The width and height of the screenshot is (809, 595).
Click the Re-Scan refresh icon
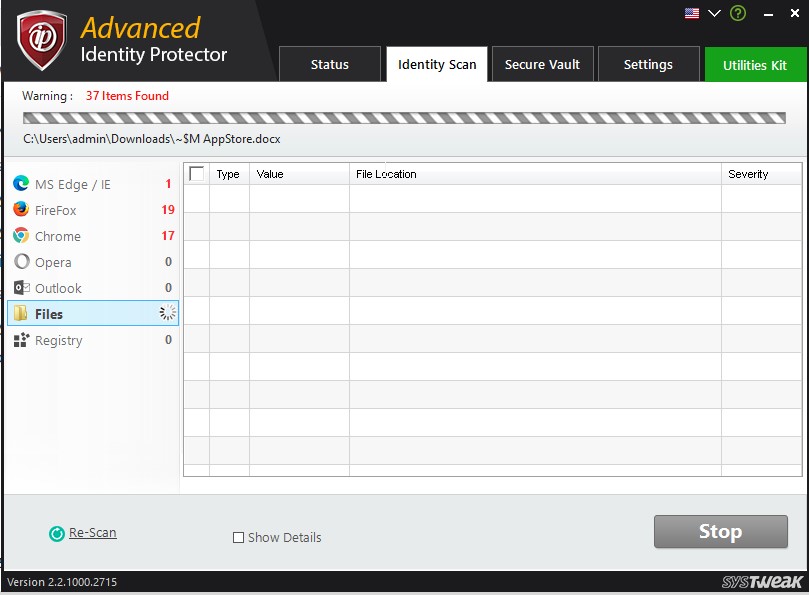(x=57, y=534)
